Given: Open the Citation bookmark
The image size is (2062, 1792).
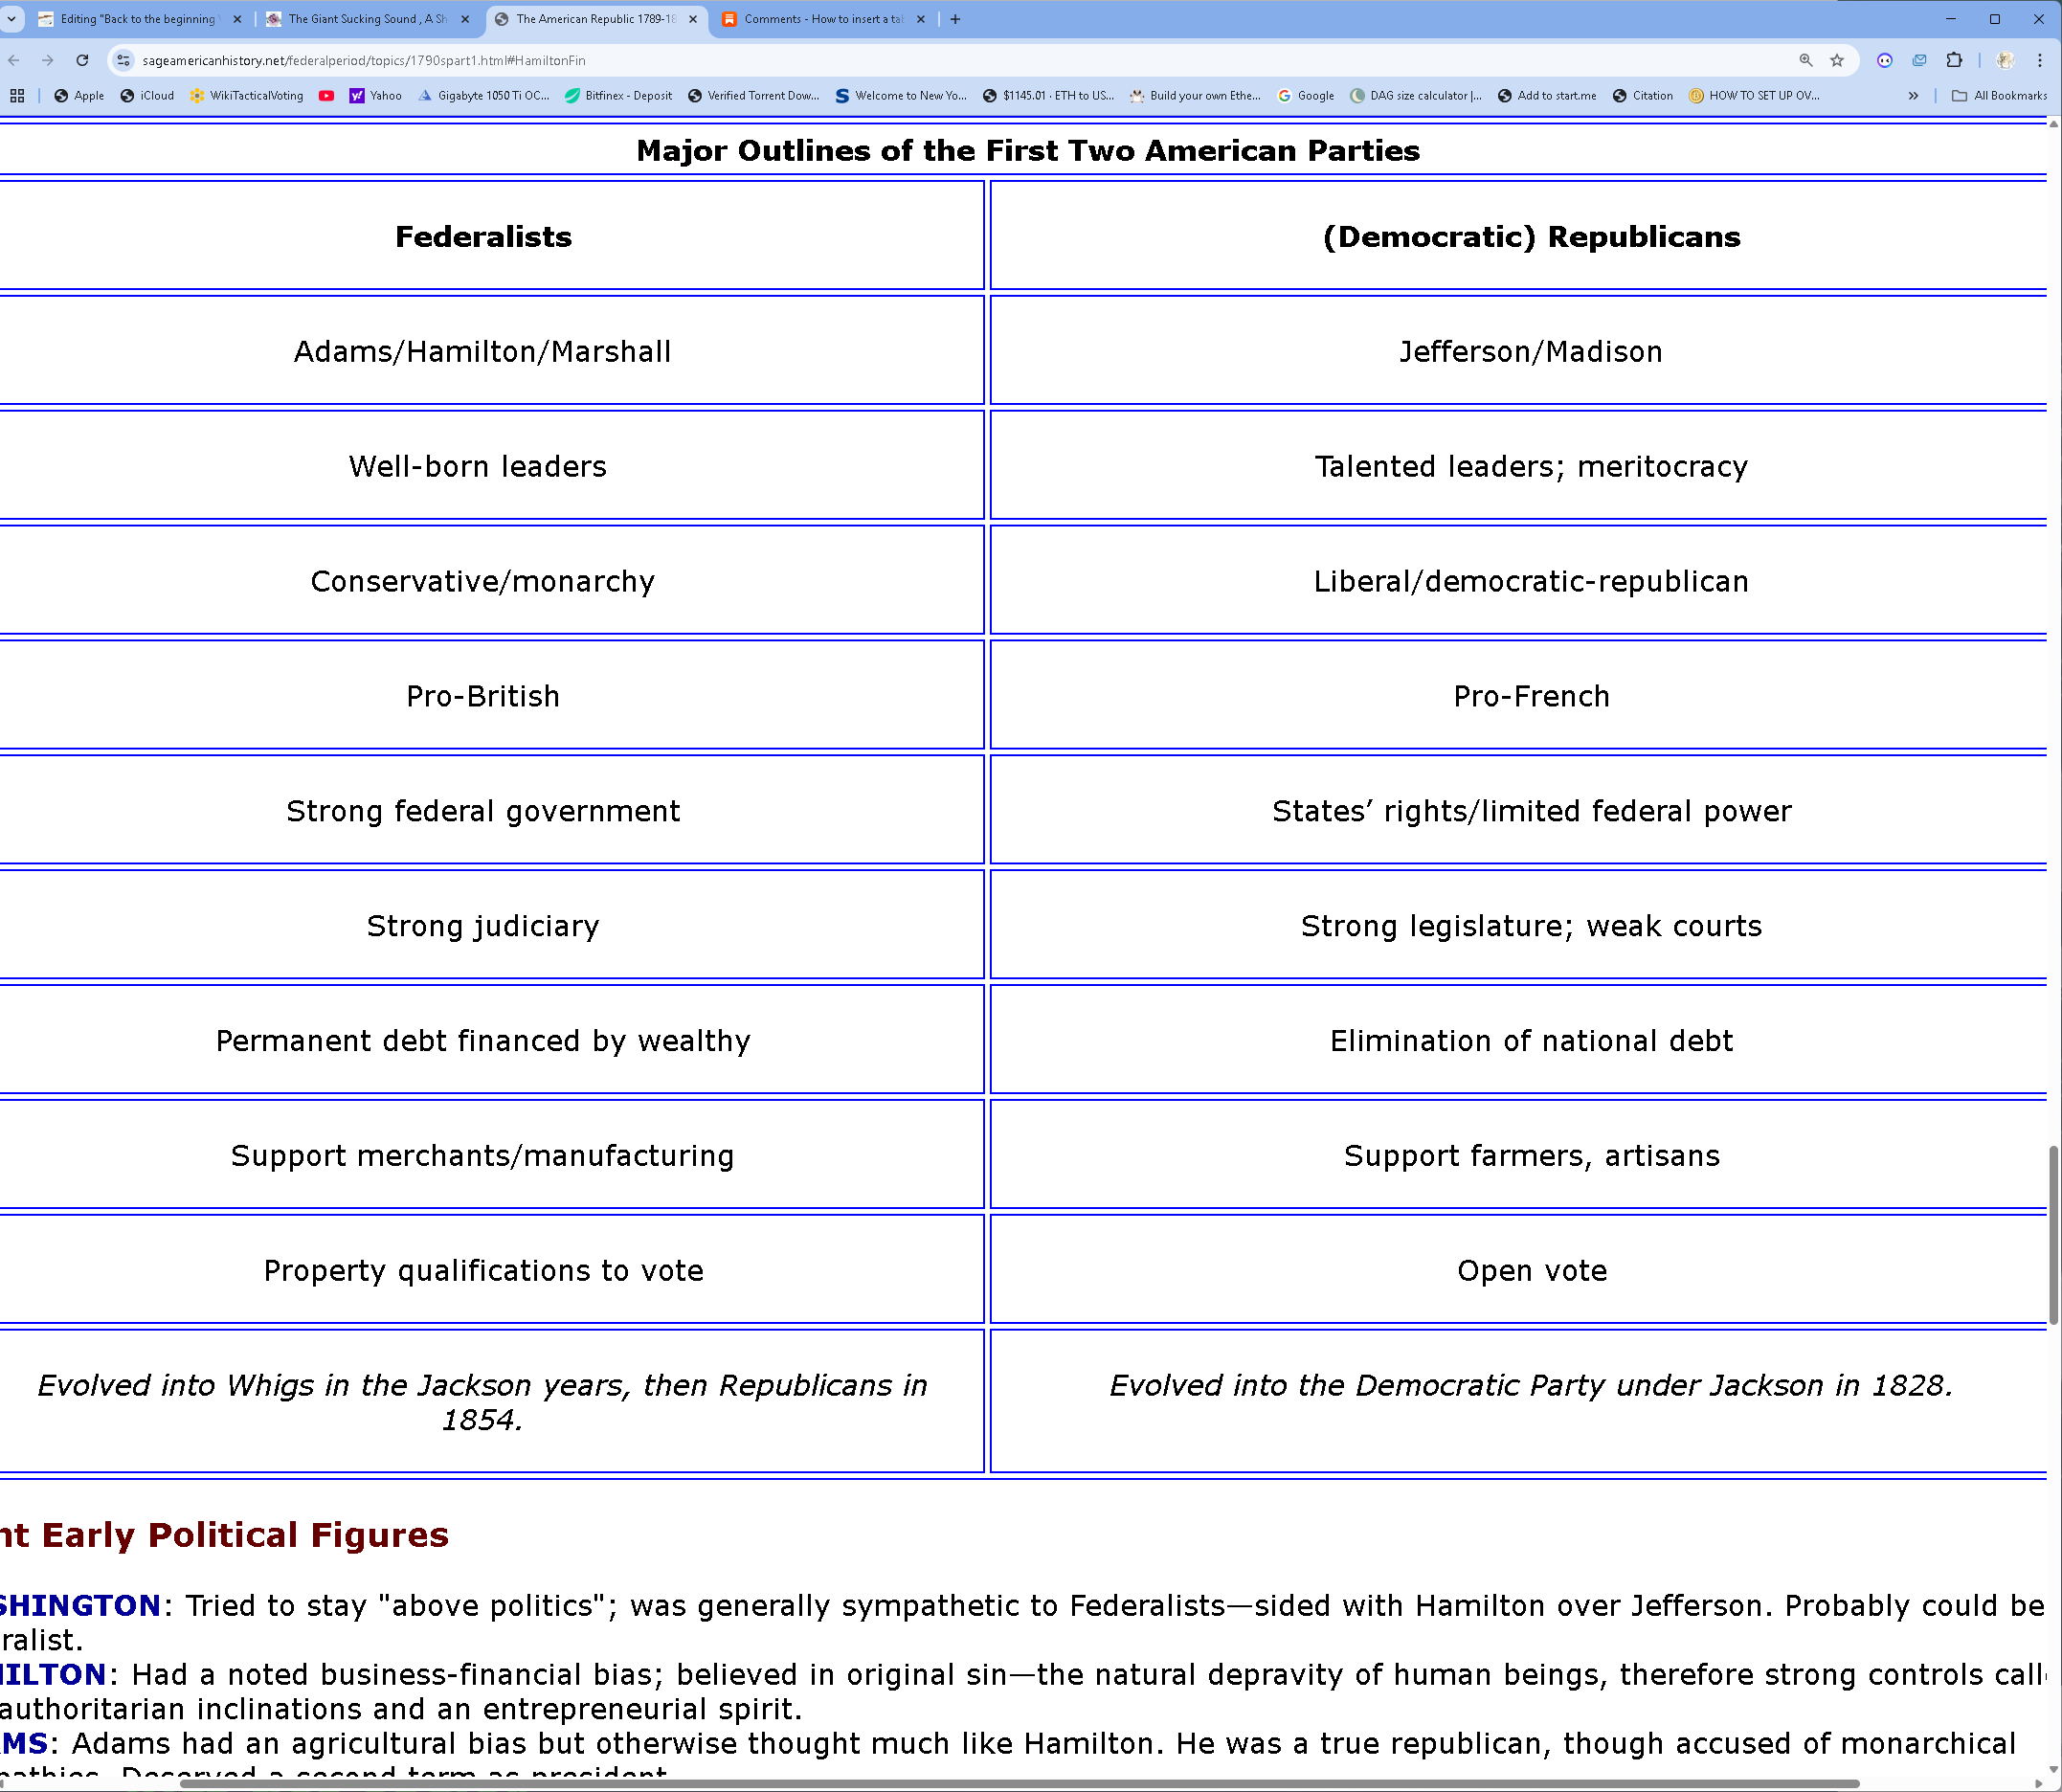Looking at the screenshot, I should [1642, 96].
